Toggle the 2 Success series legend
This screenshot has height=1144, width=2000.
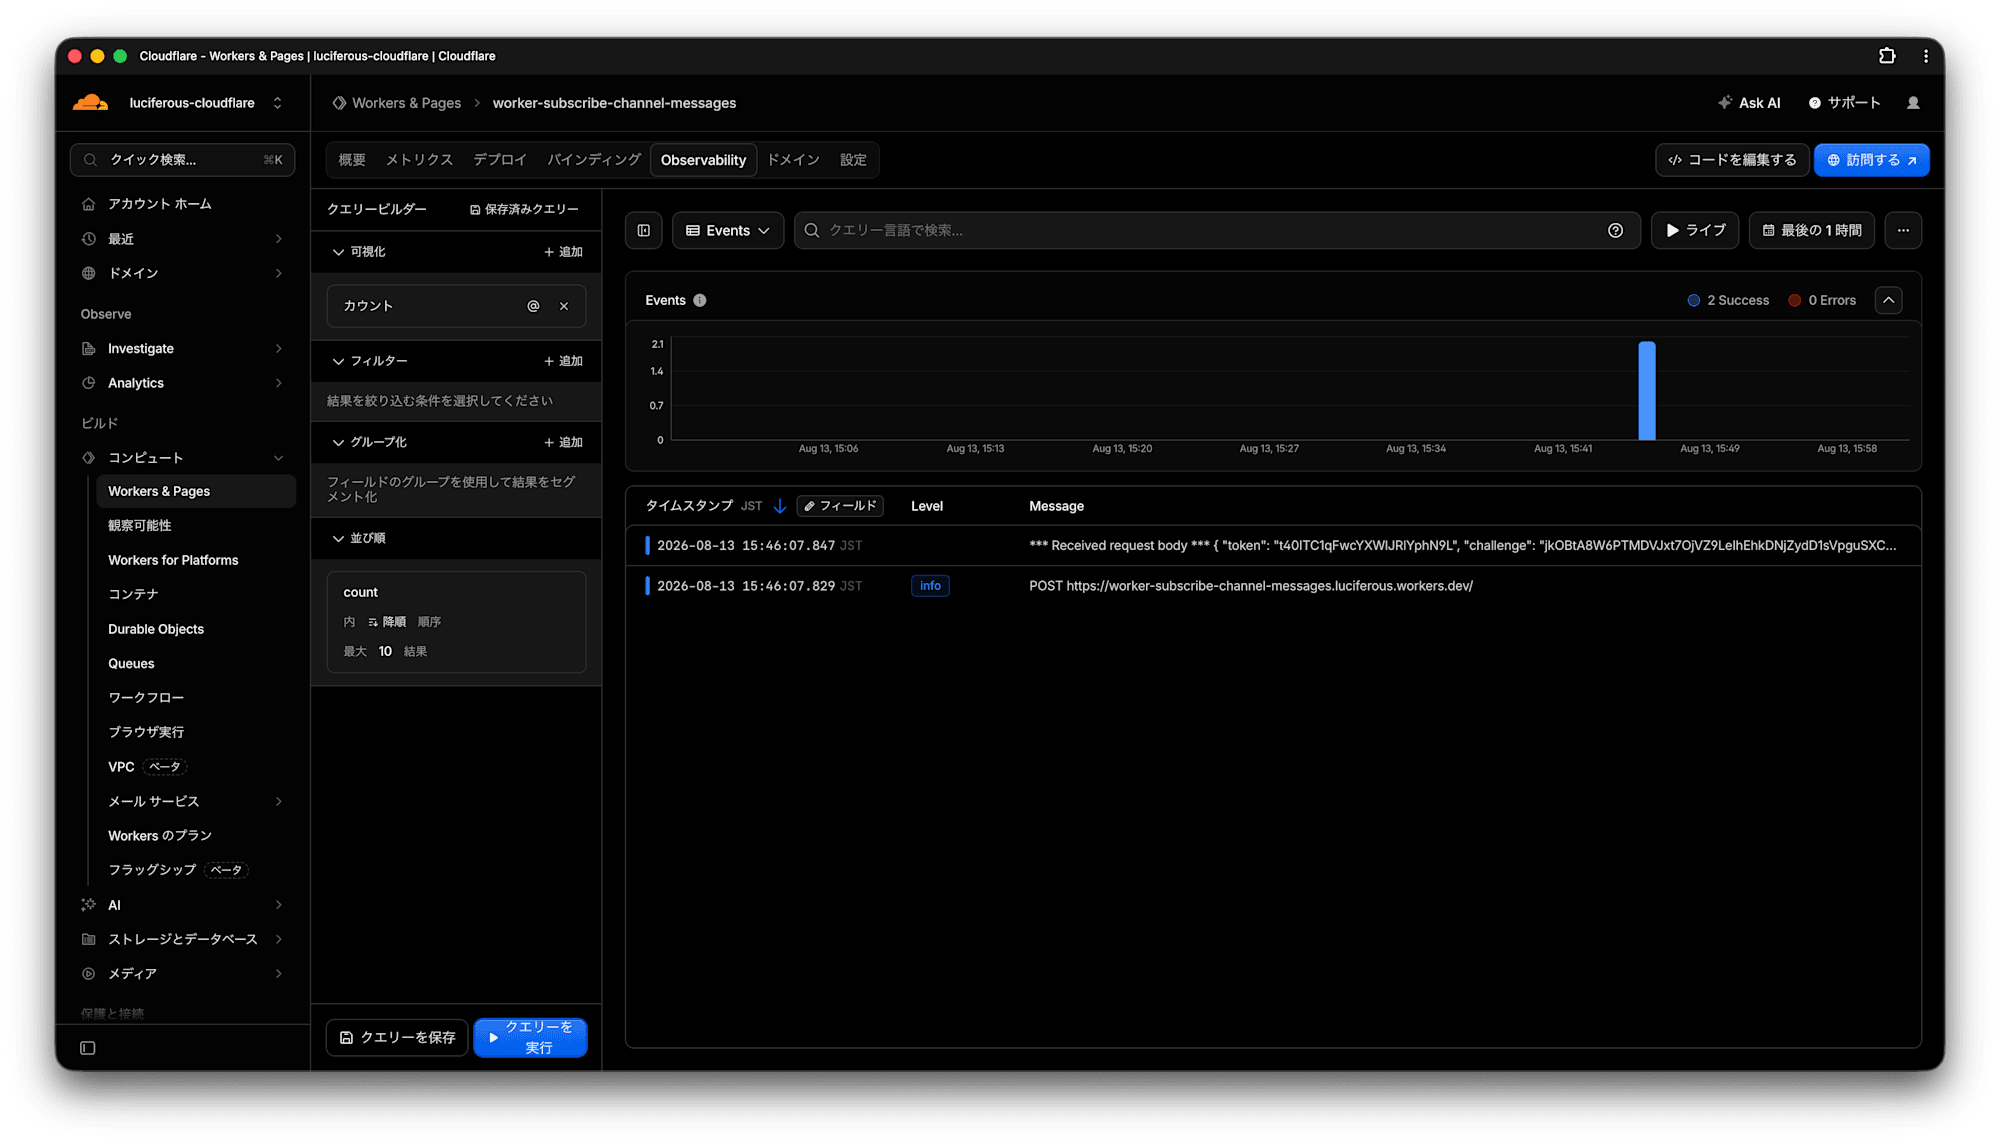coord(1728,300)
